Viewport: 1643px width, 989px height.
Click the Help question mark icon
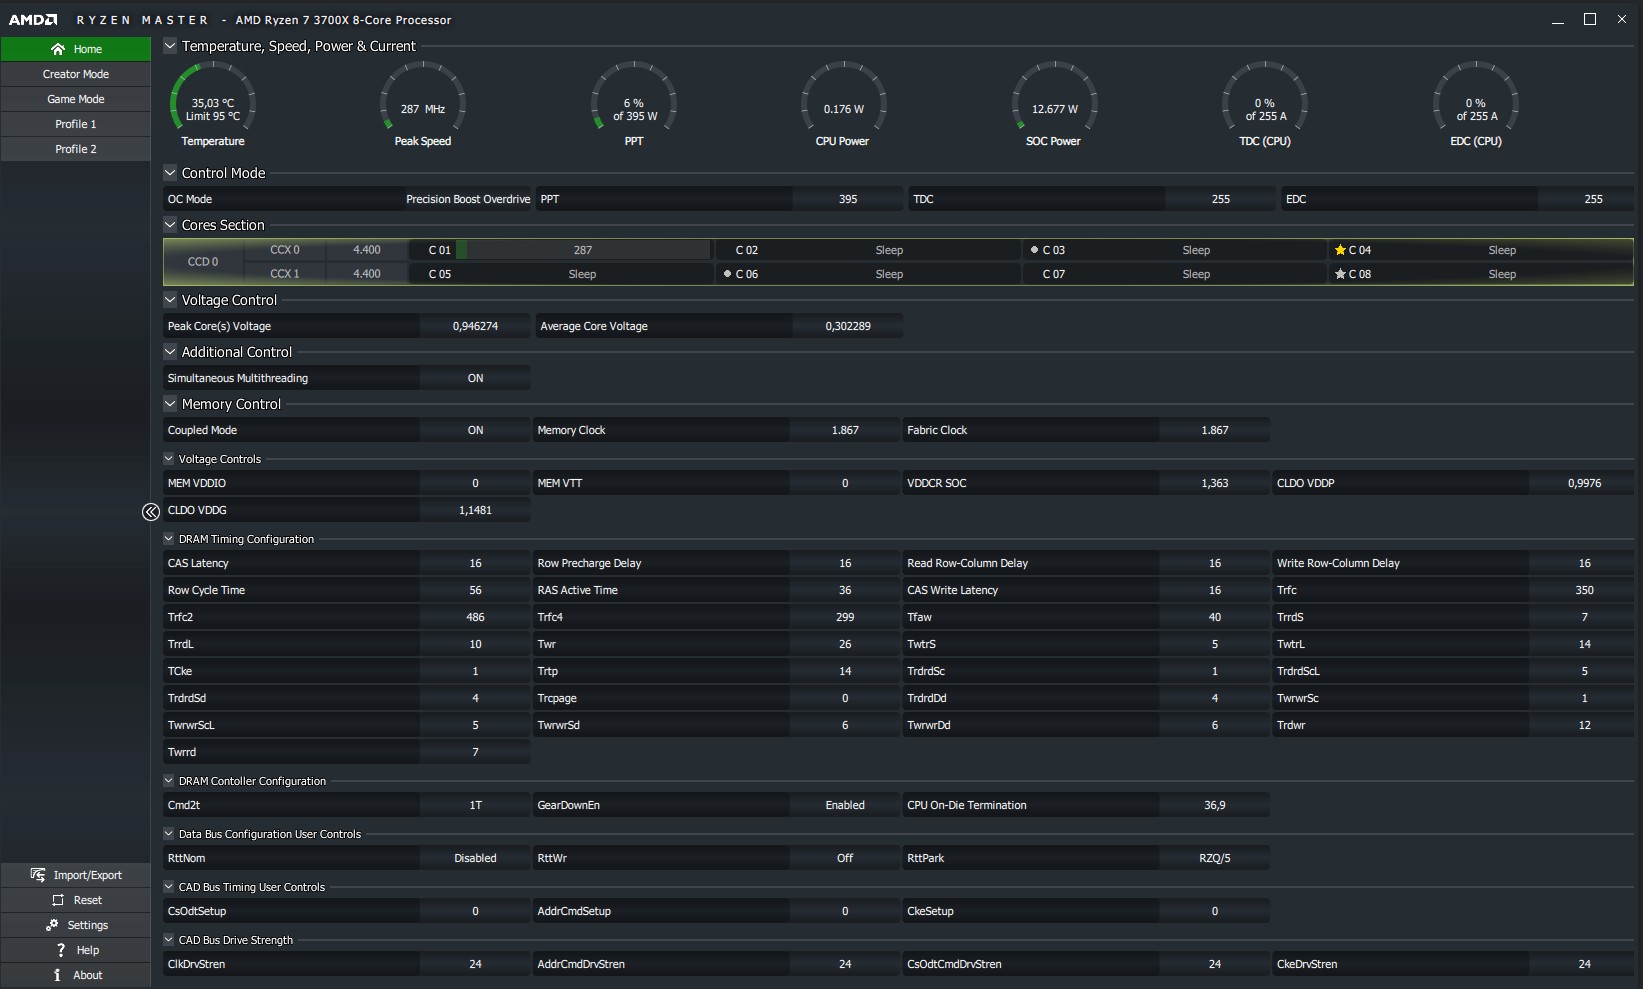click(61, 950)
